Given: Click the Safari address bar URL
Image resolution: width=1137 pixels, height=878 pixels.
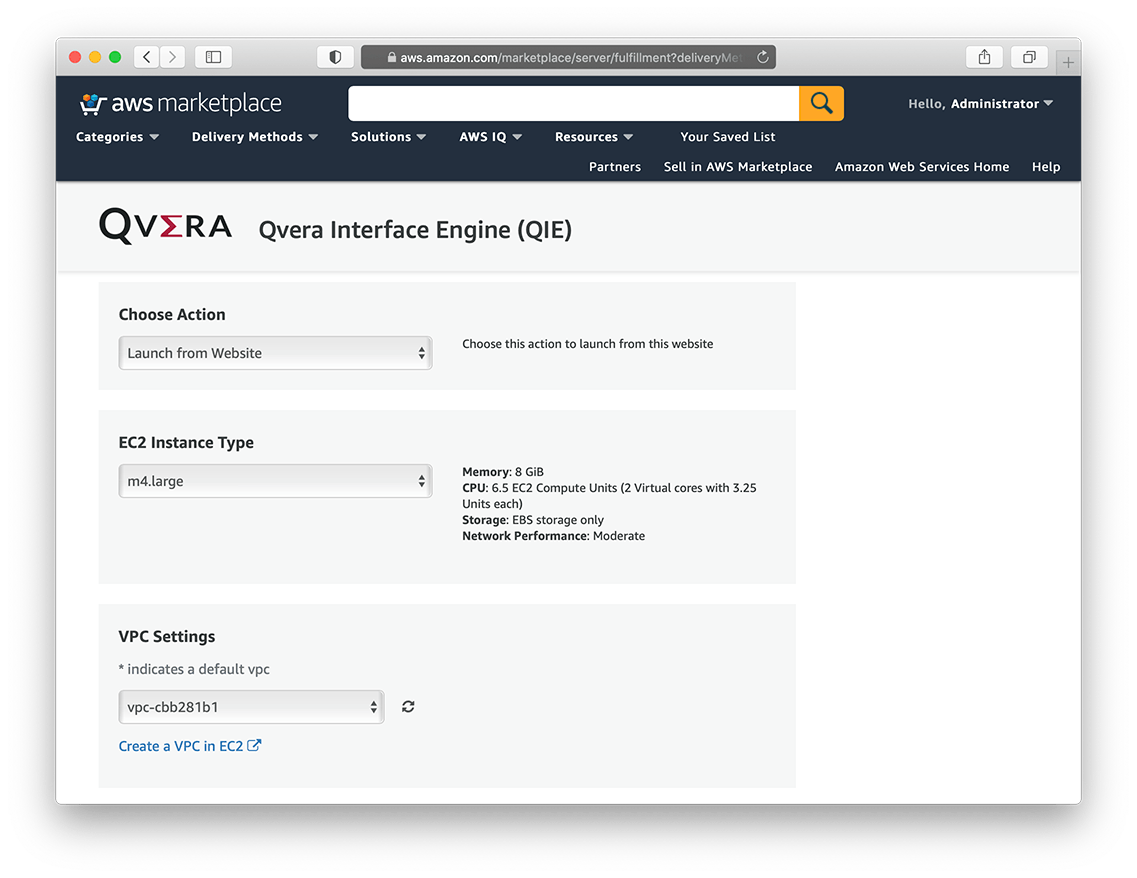Looking at the screenshot, I should [x=570, y=57].
